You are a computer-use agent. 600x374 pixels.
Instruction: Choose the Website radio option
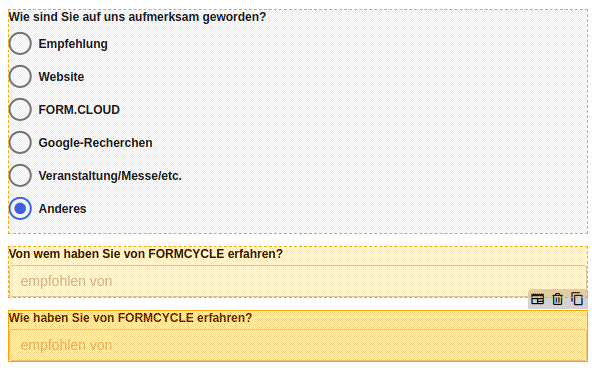click(20, 76)
